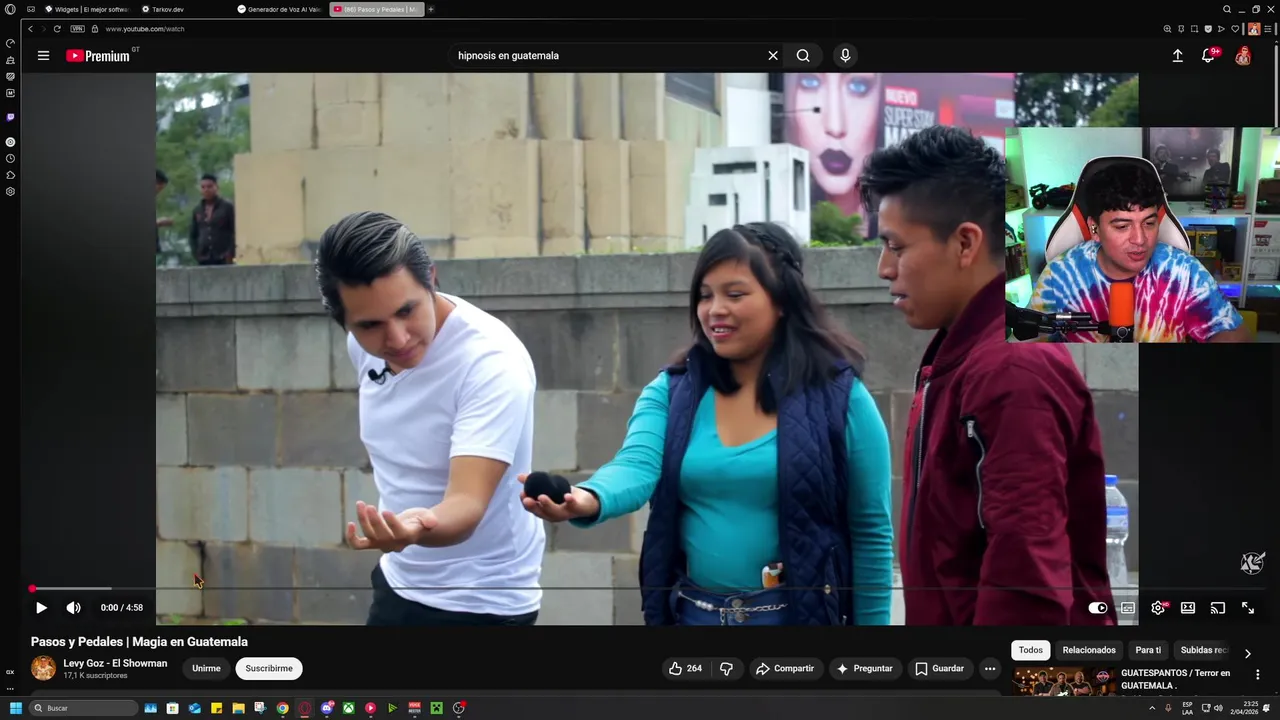Screen dimensions: 1280x720
Task: Open Twitch in the browser sidebar
Action: pyautogui.click(x=10, y=117)
